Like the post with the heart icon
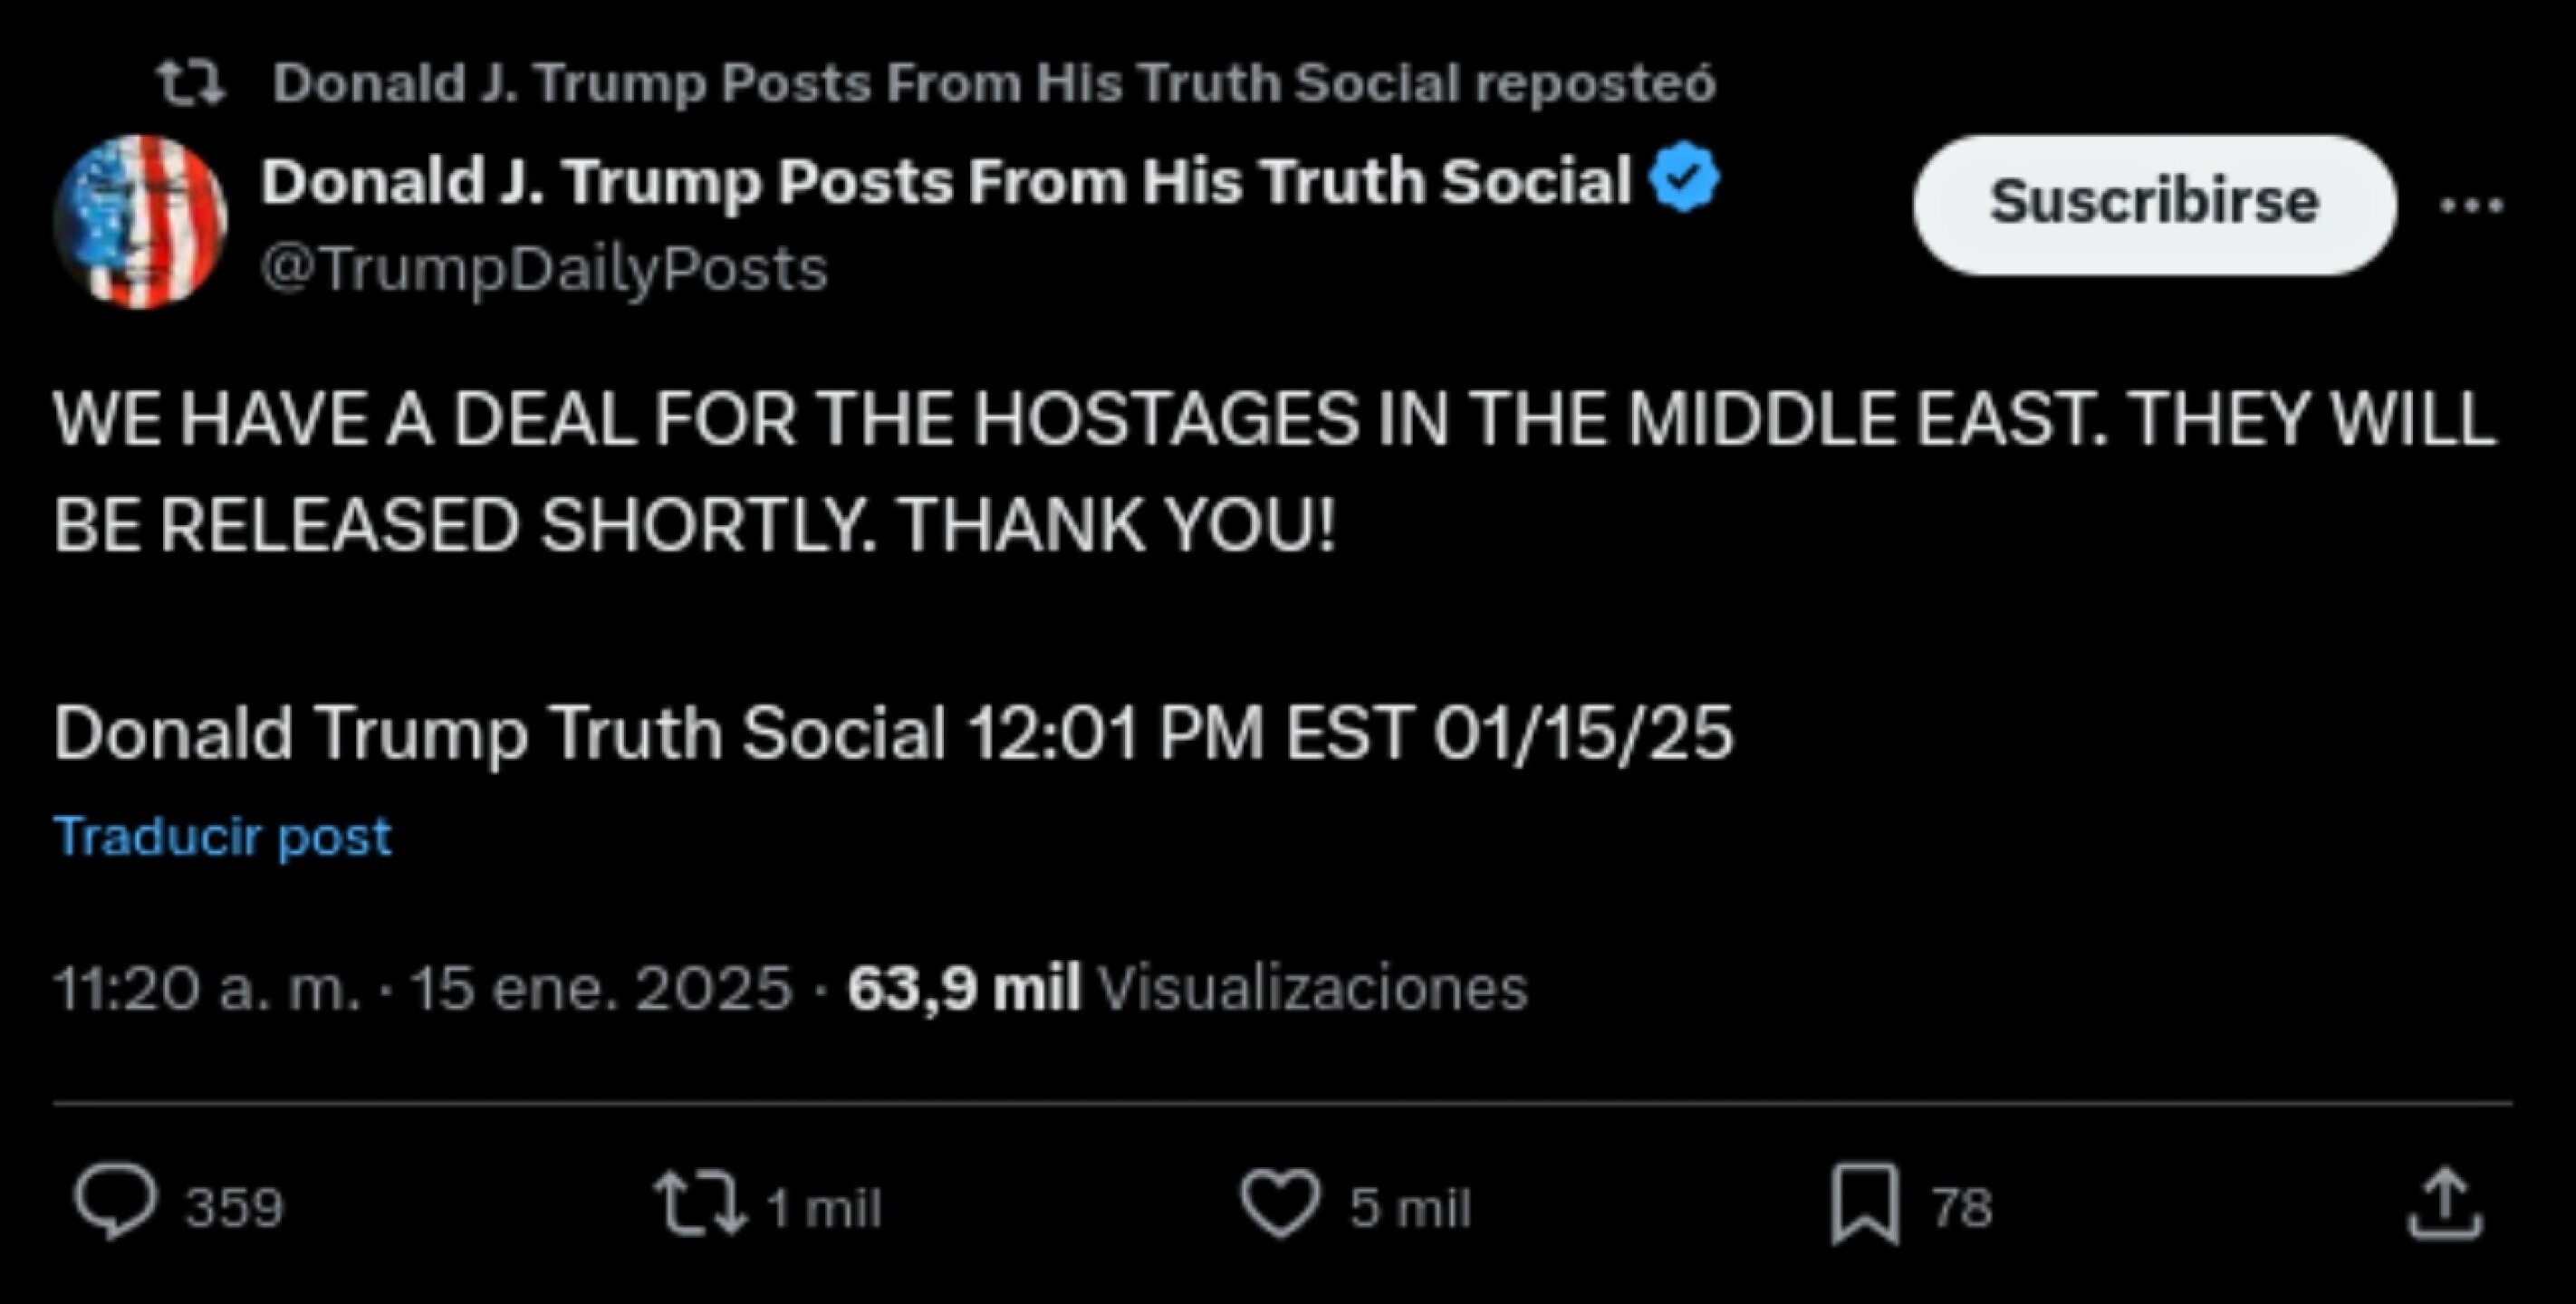The height and width of the screenshot is (1304, 2576). point(1280,1203)
